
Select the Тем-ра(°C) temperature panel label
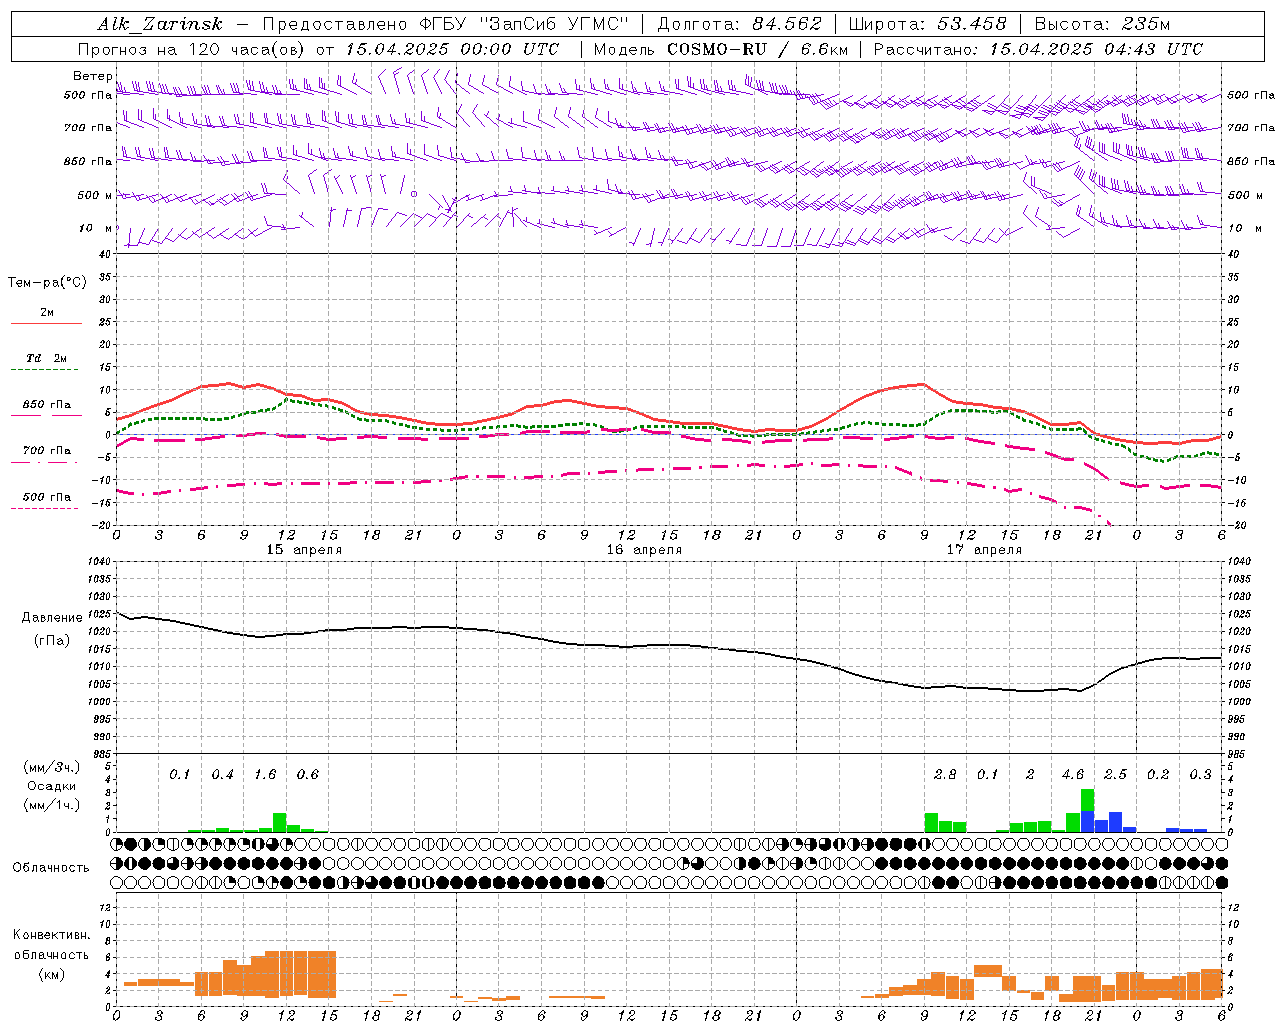click(47, 283)
